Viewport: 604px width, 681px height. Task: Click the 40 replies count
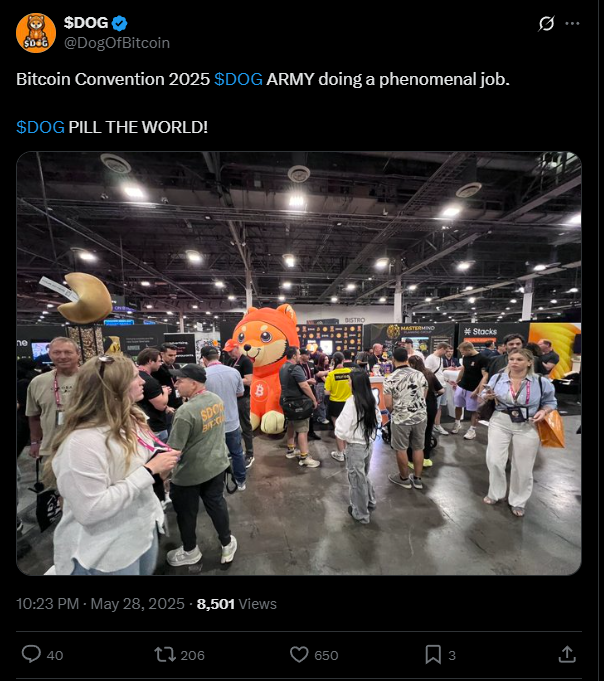coord(55,655)
